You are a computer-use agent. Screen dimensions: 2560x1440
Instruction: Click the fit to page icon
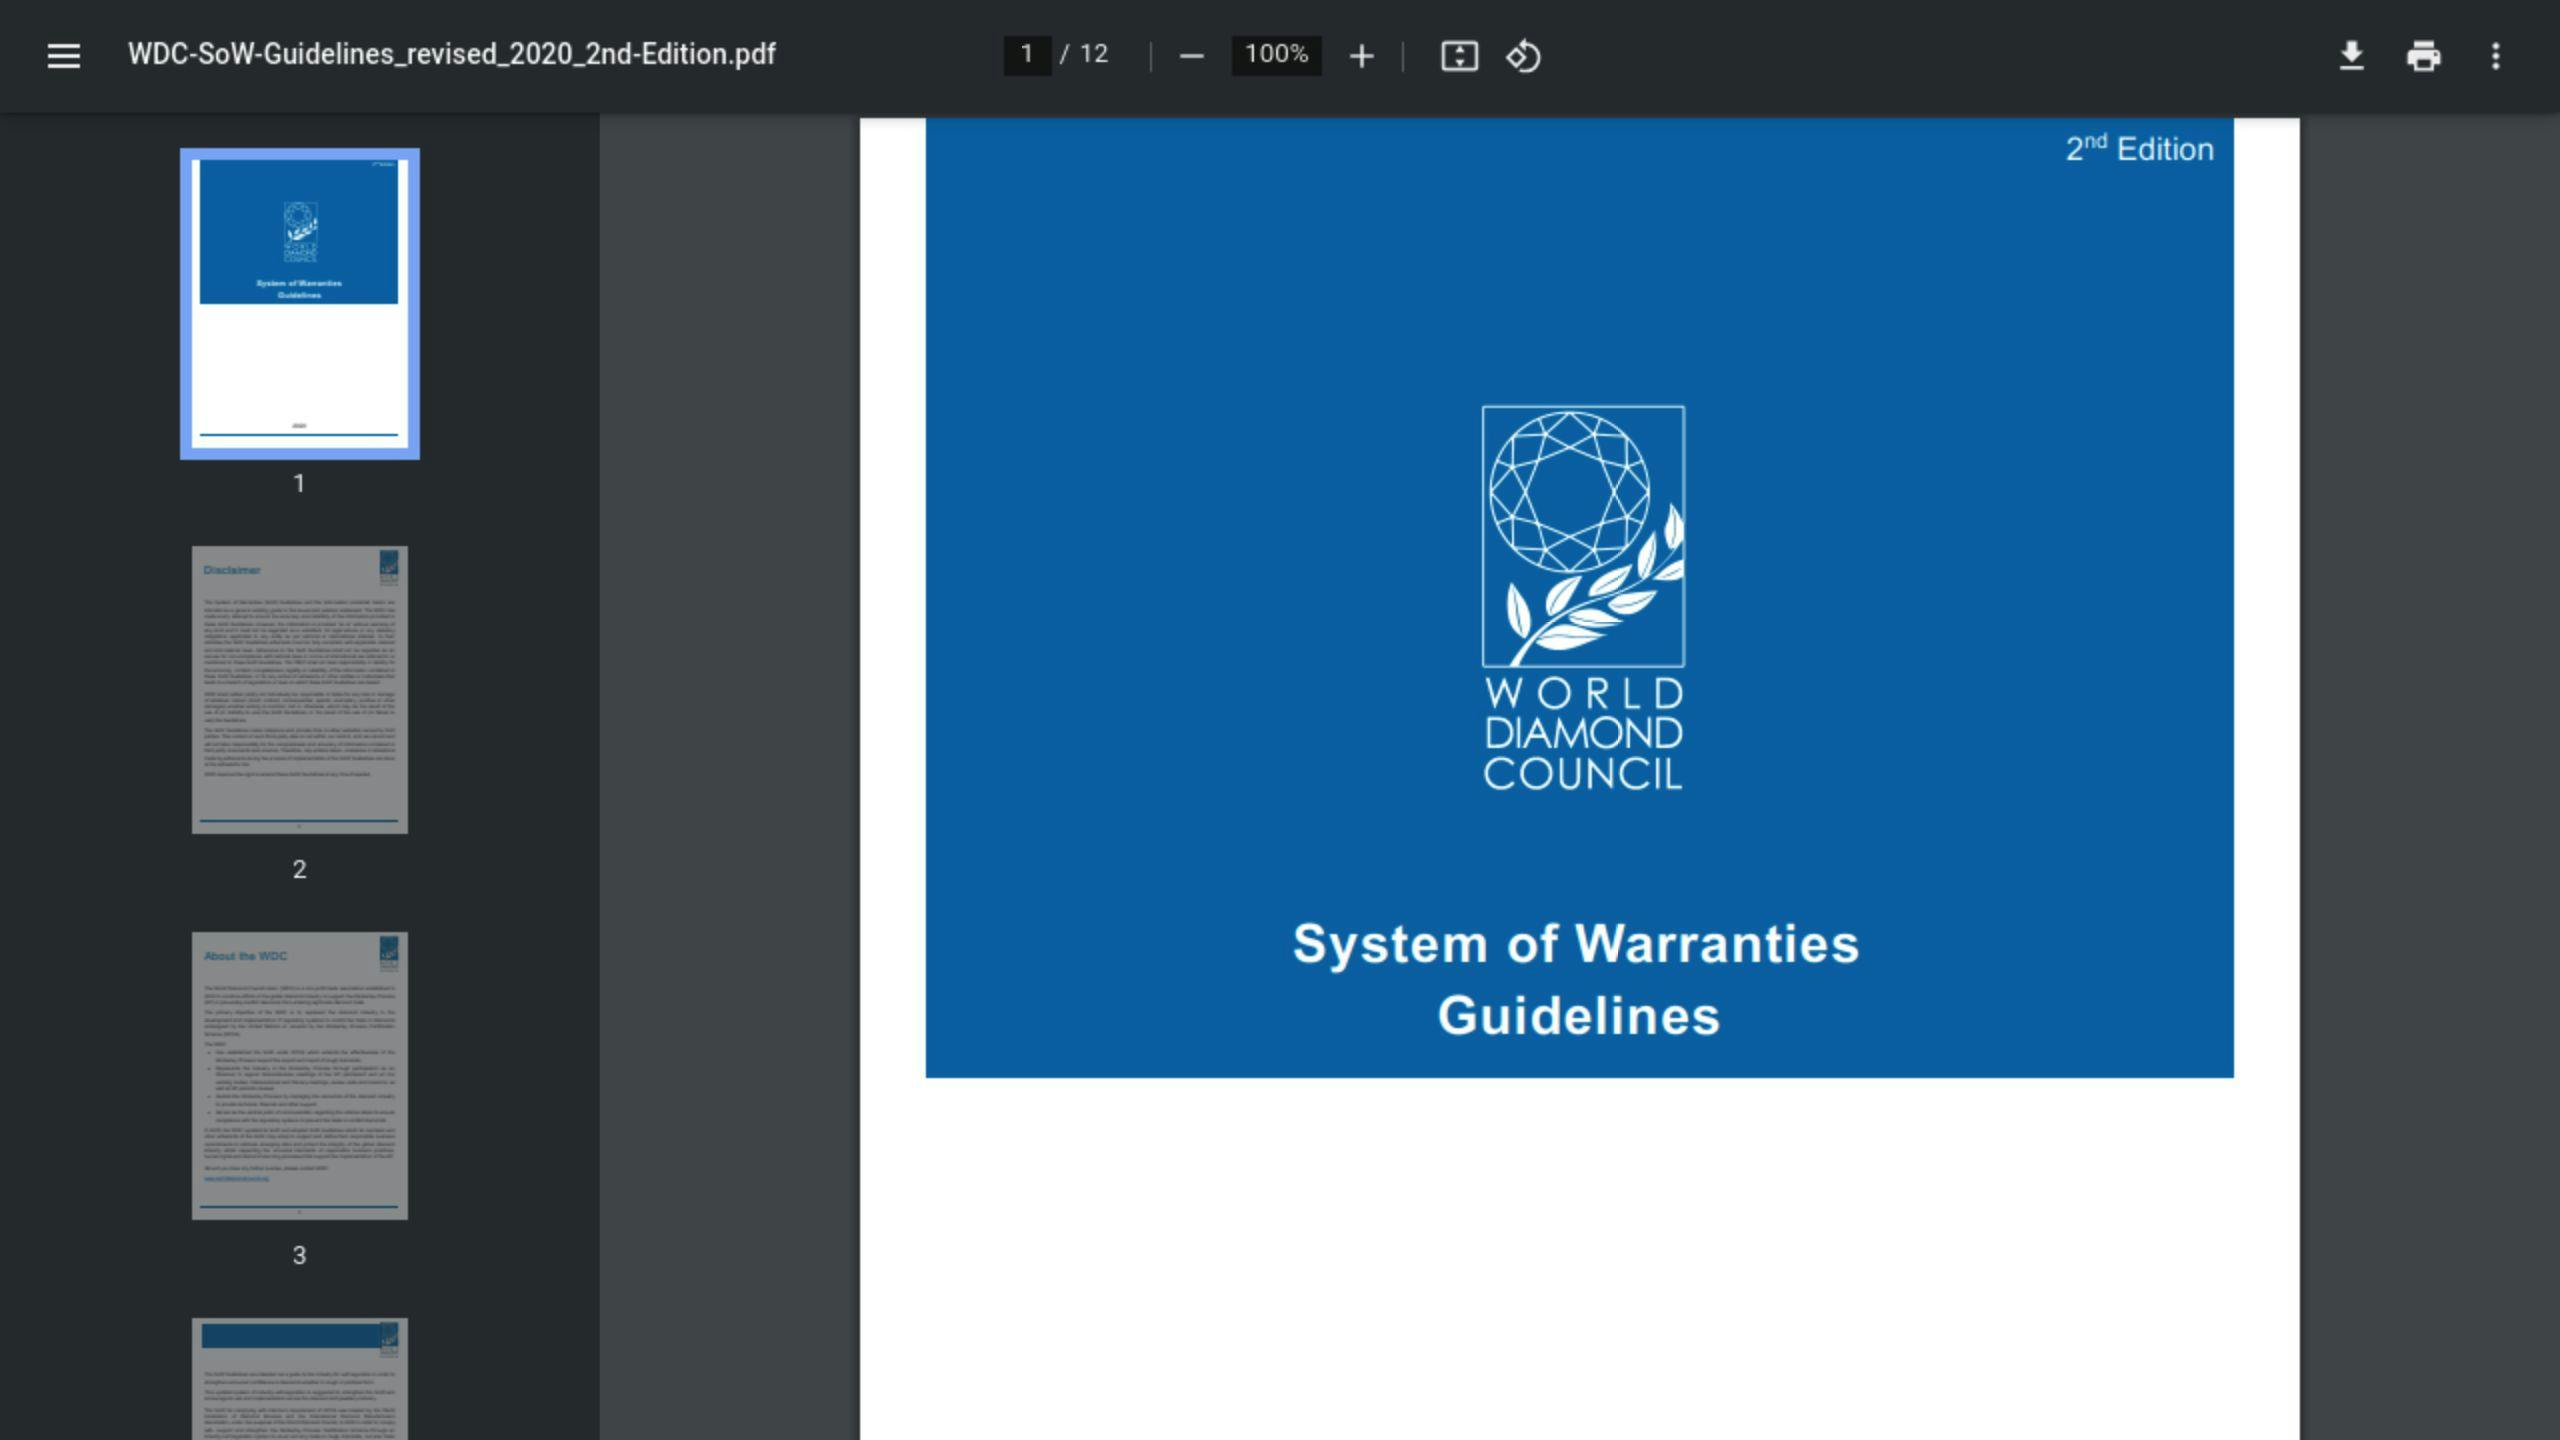[1459, 56]
